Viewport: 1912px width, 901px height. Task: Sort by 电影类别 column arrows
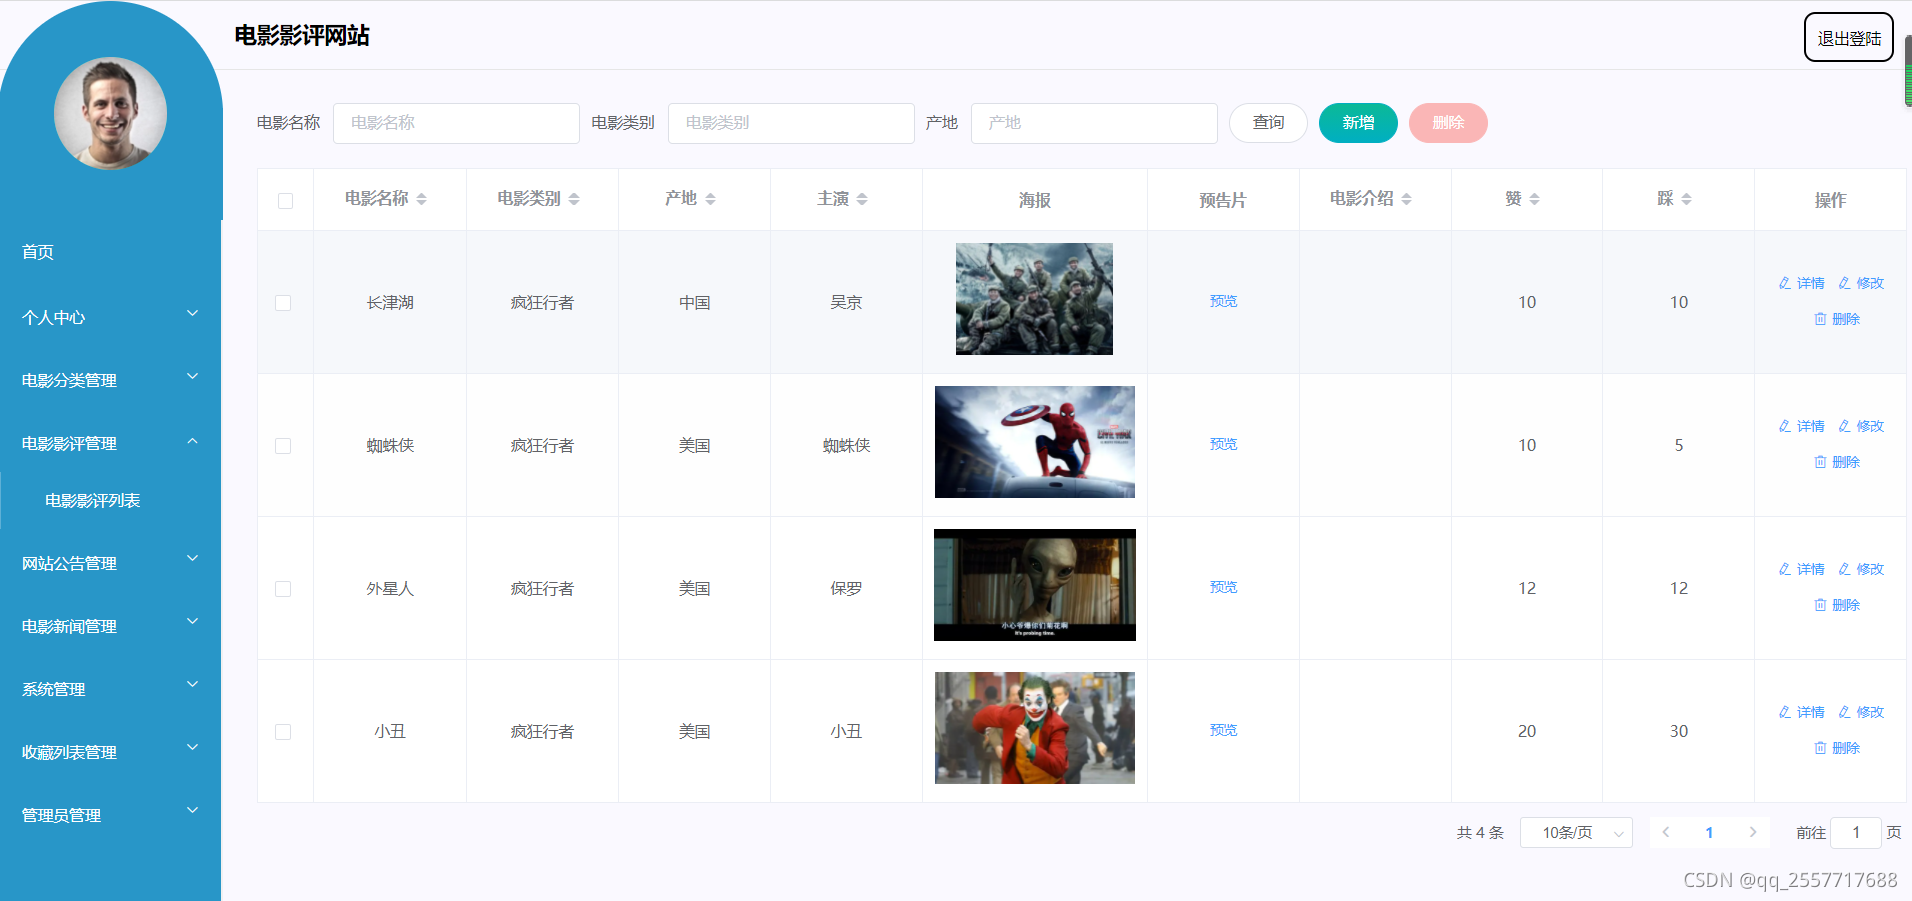pyautogui.click(x=574, y=199)
